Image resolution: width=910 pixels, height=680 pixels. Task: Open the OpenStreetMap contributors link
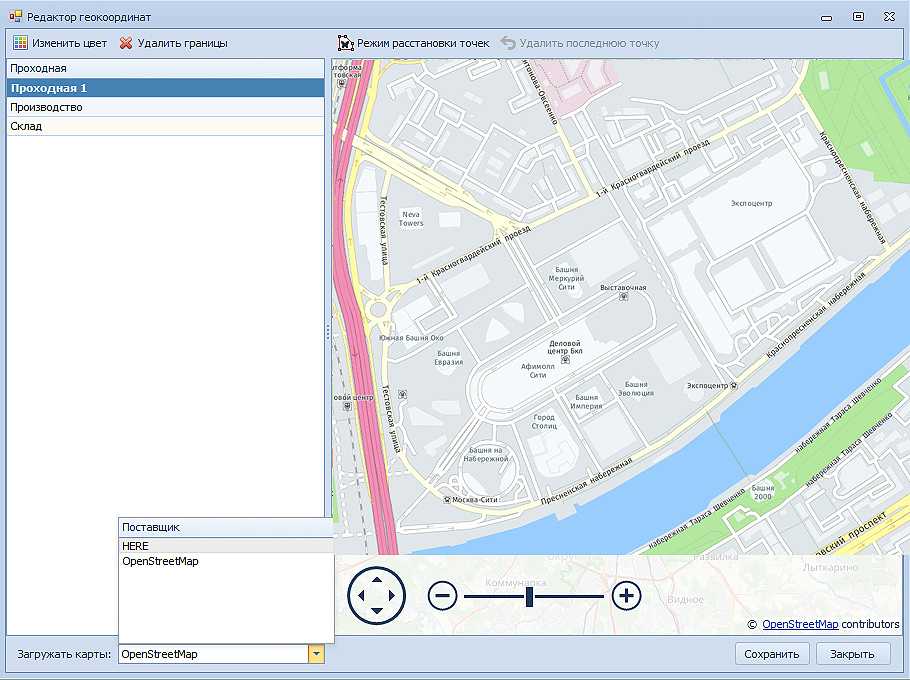tap(800, 624)
